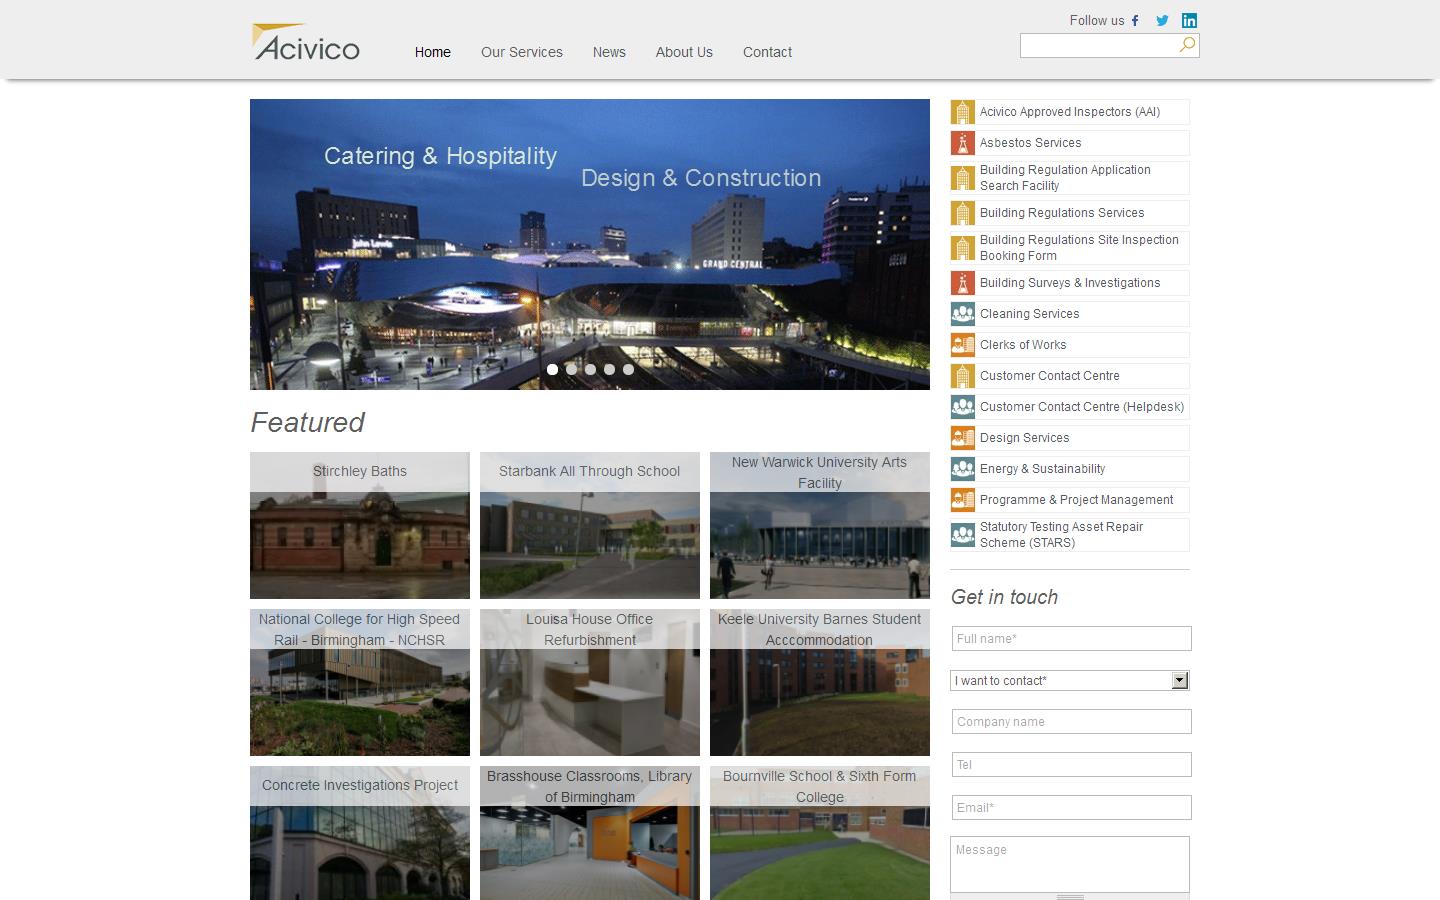The width and height of the screenshot is (1440, 900).
Task: Click the Clerks of Works sidebar icon
Action: [x=962, y=344]
